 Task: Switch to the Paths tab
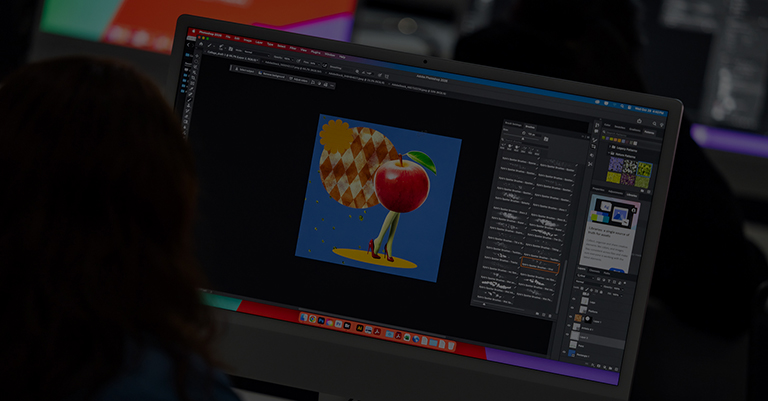(x=606, y=273)
